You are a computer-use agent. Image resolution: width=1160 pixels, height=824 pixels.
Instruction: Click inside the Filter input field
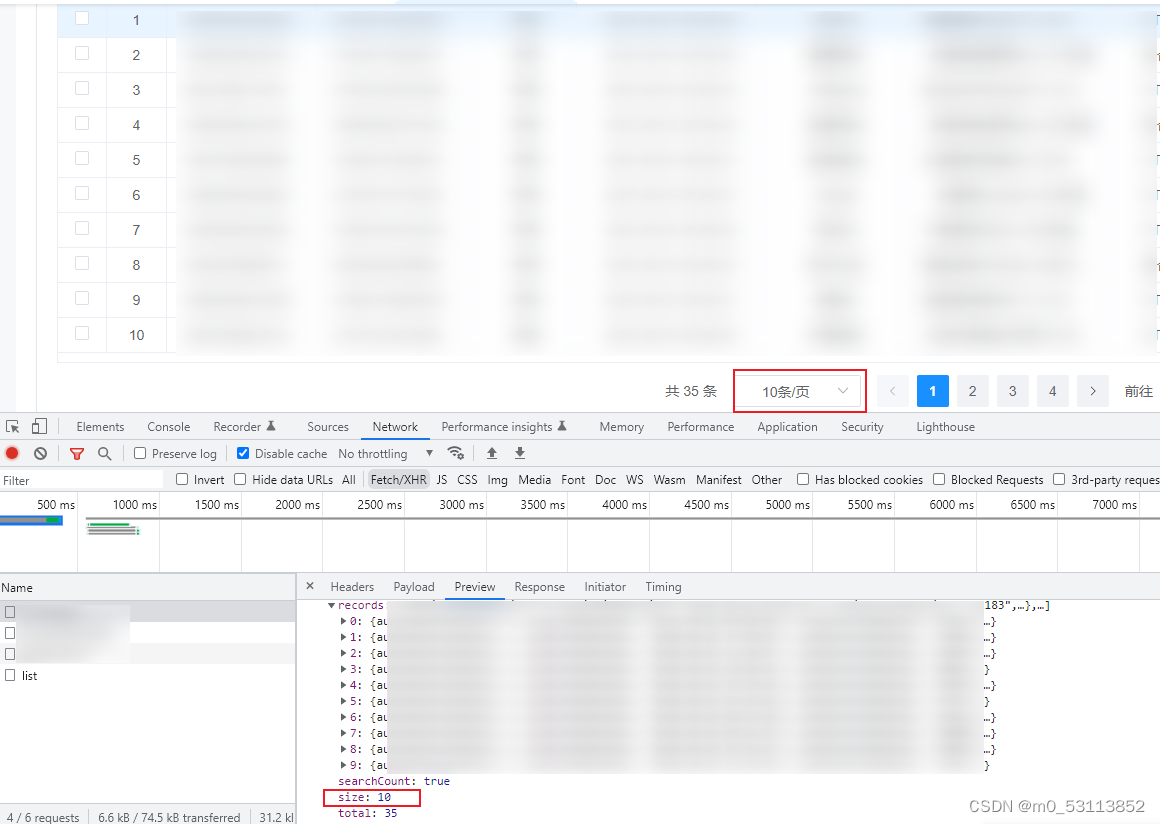(80, 479)
